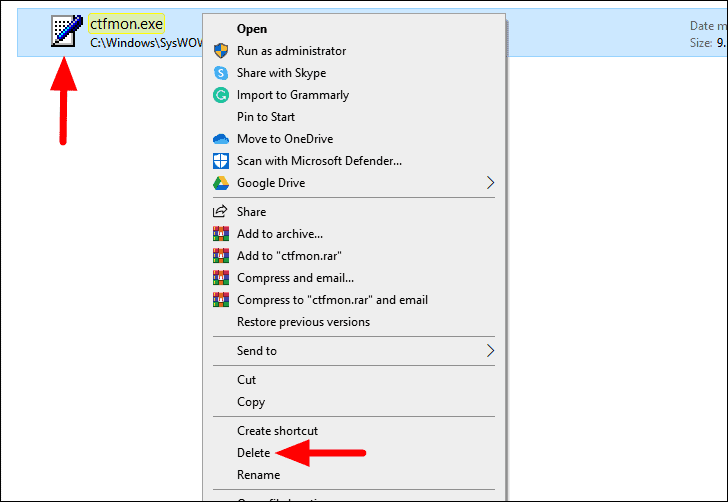Expand the Google Drive submenu arrow
728x502 pixels.
coord(490,183)
